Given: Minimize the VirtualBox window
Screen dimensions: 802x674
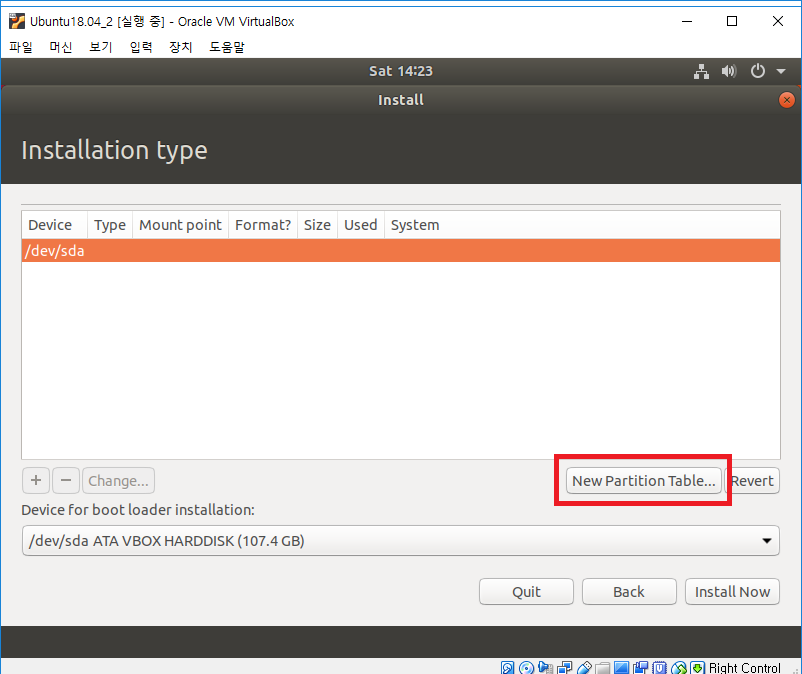Looking at the screenshot, I should (687, 21).
